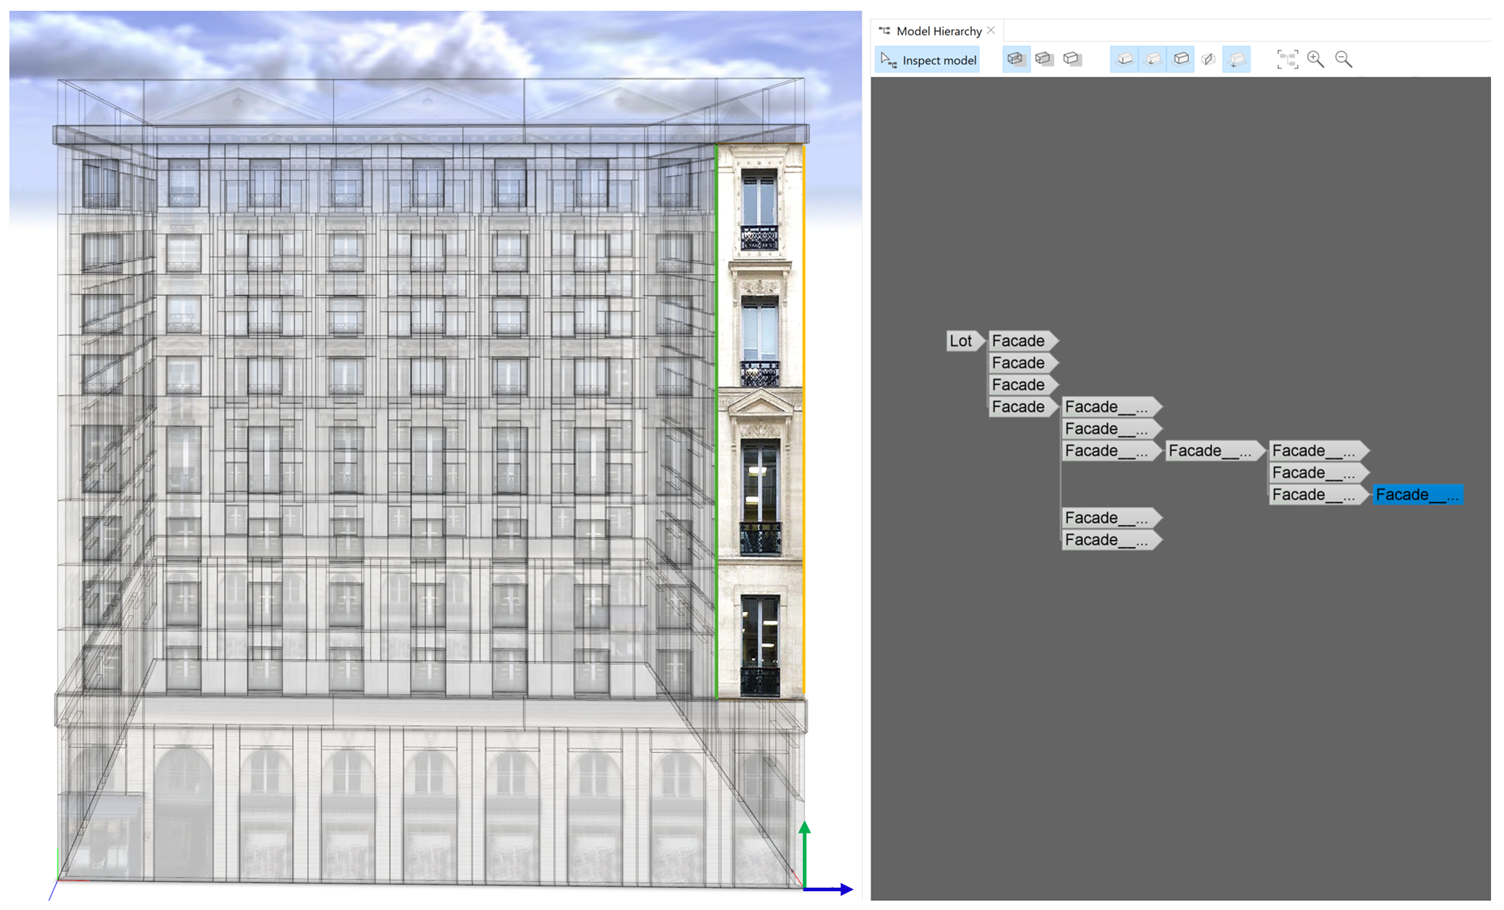The height and width of the screenshot is (910, 1504).
Task: Click the scope plane visualization icon
Action: coord(1208,59)
